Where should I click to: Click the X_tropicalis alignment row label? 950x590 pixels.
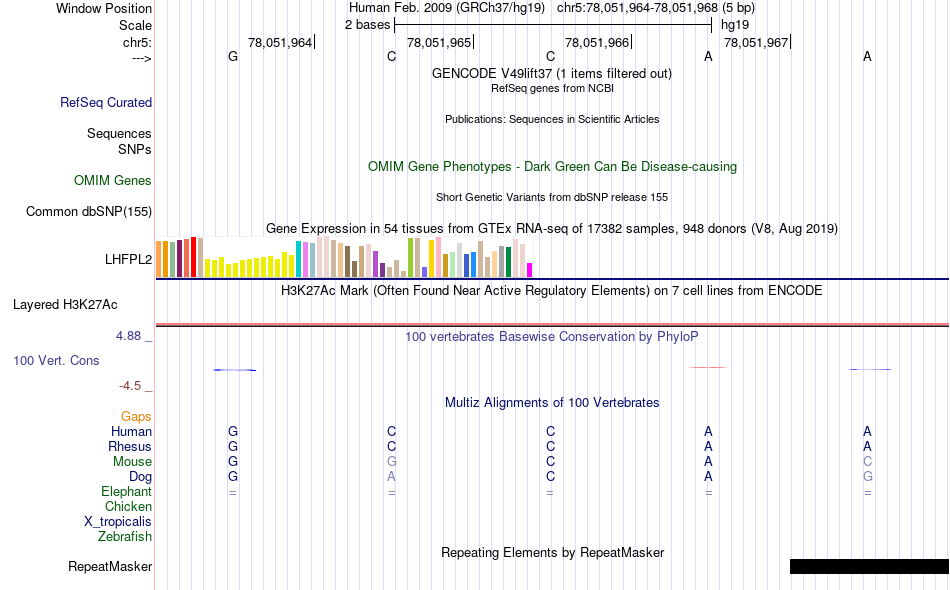(118, 522)
